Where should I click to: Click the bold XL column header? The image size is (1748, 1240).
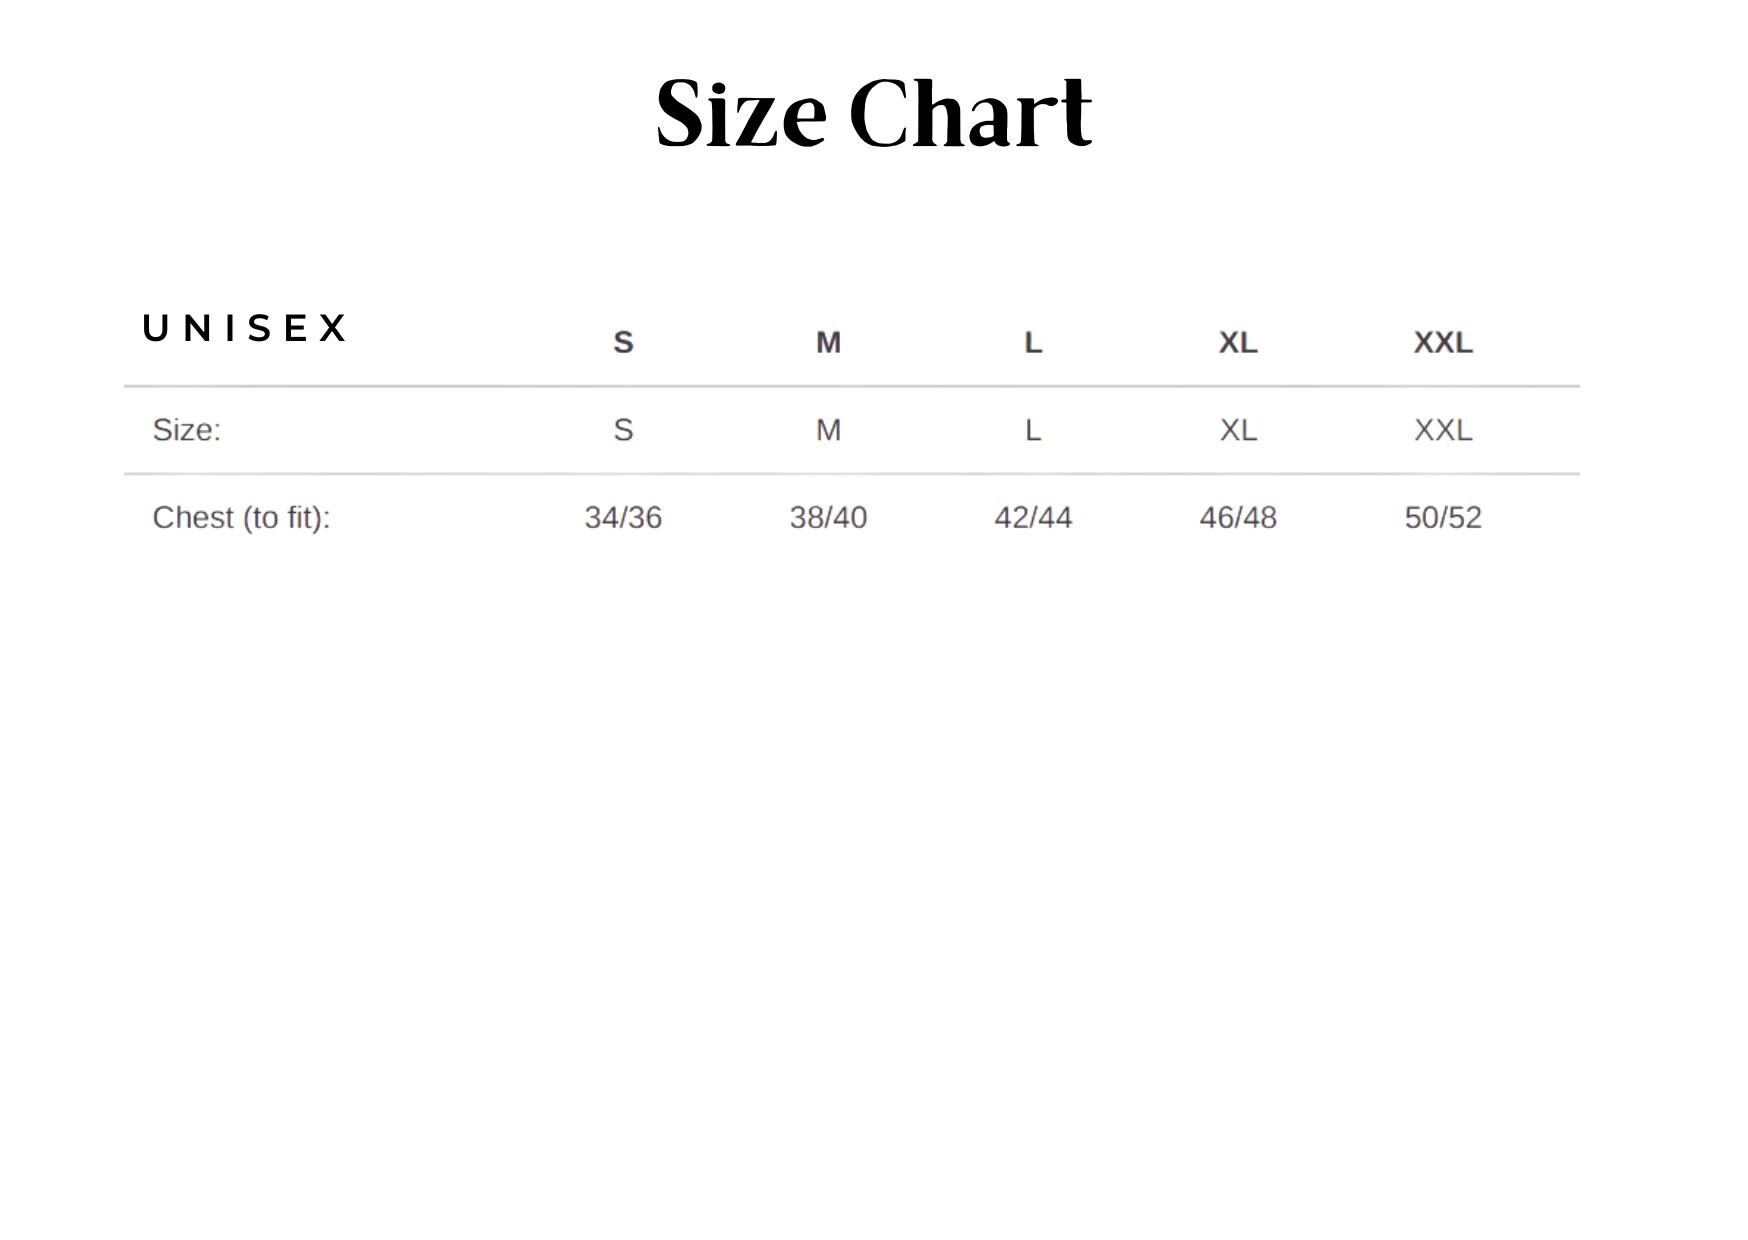[x=1238, y=342]
